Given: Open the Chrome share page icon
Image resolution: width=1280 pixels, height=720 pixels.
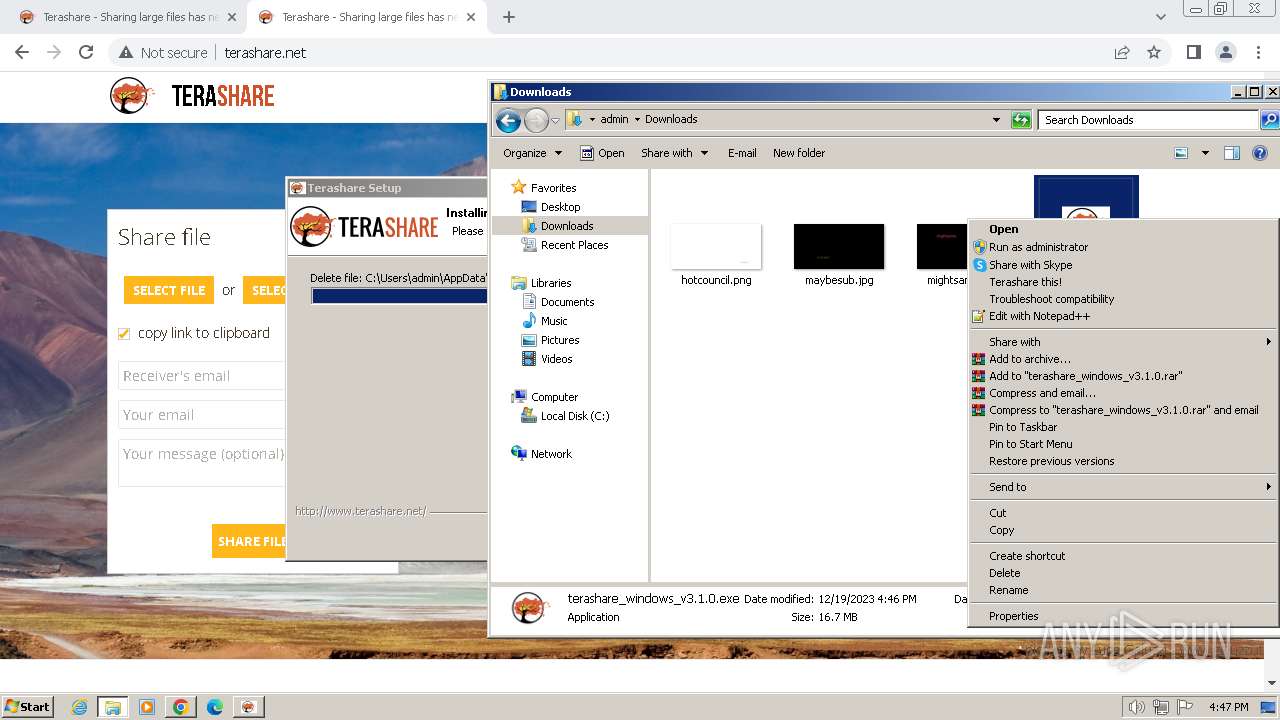Looking at the screenshot, I should point(1122,52).
